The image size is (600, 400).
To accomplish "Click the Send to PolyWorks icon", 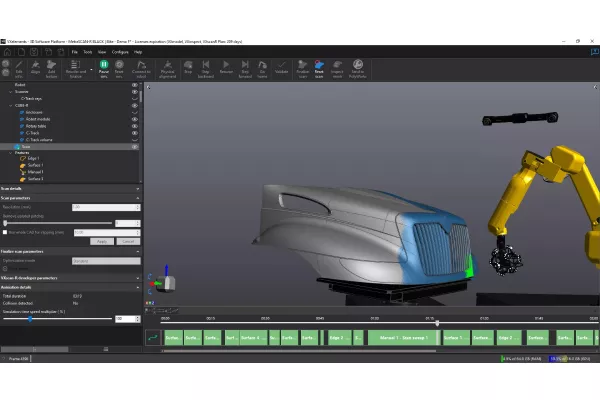I will tap(357, 67).
